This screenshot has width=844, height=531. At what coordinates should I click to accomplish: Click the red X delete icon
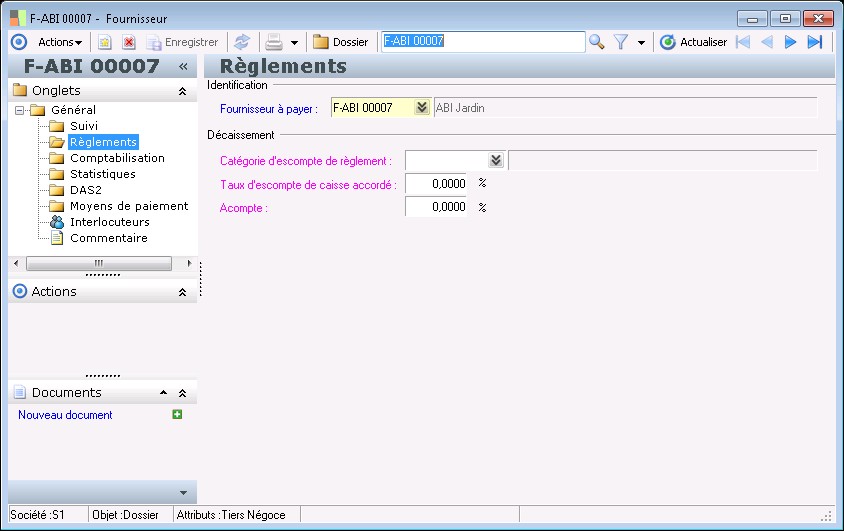click(129, 42)
